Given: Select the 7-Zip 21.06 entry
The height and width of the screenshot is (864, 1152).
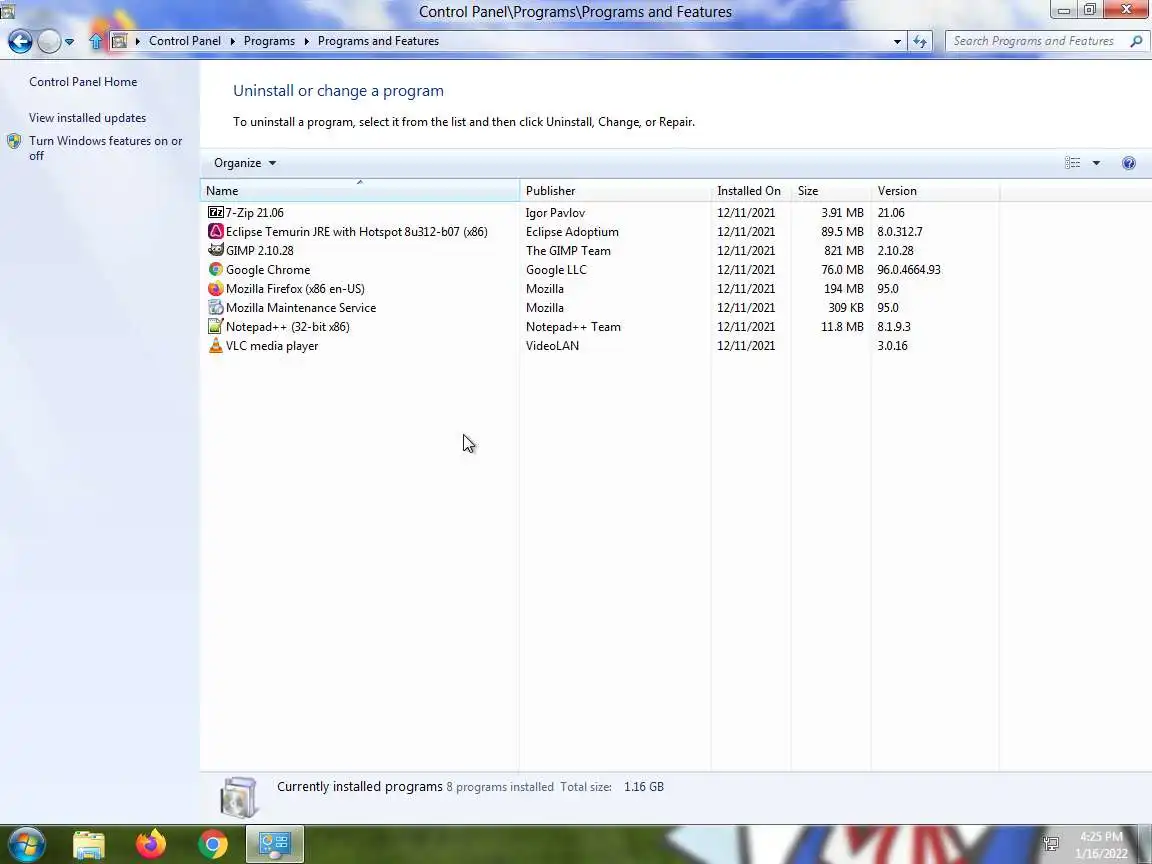Looking at the screenshot, I should coord(254,212).
